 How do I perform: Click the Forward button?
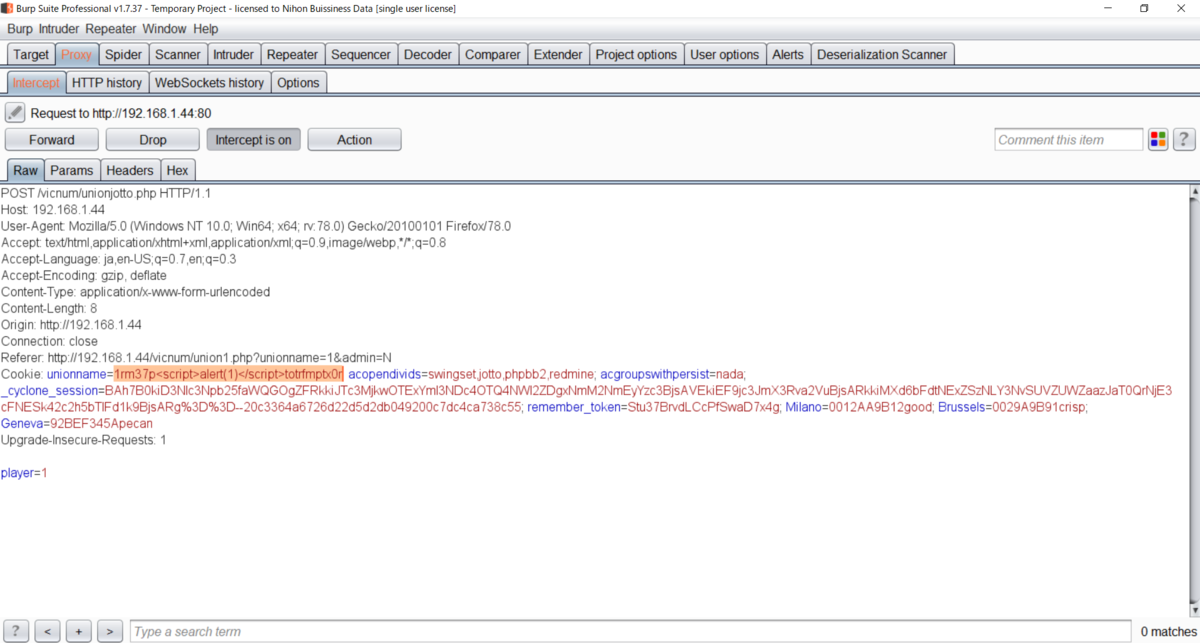coord(52,140)
